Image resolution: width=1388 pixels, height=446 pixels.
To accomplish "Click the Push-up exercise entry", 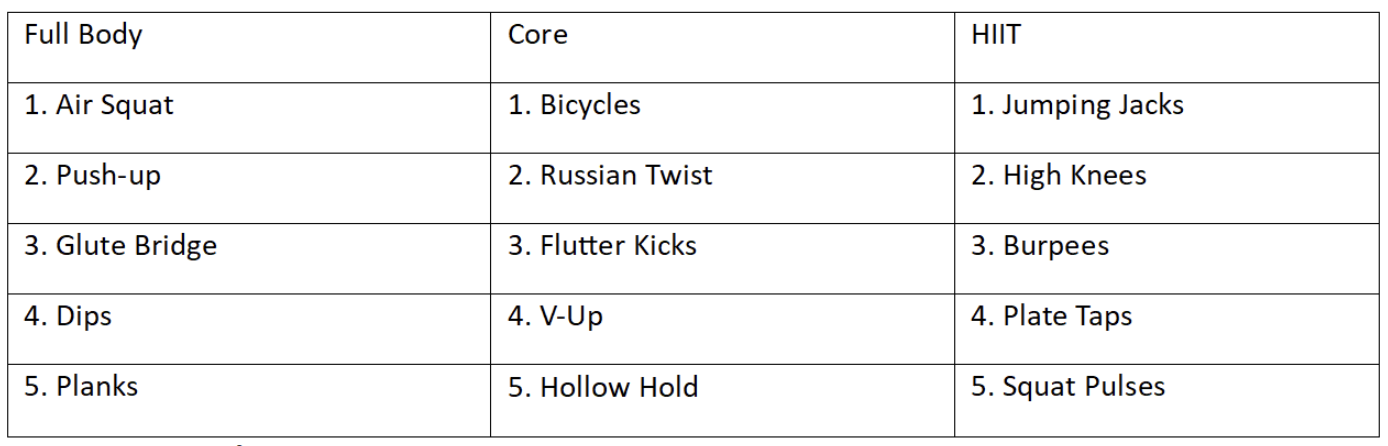I will tap(92, 176).
